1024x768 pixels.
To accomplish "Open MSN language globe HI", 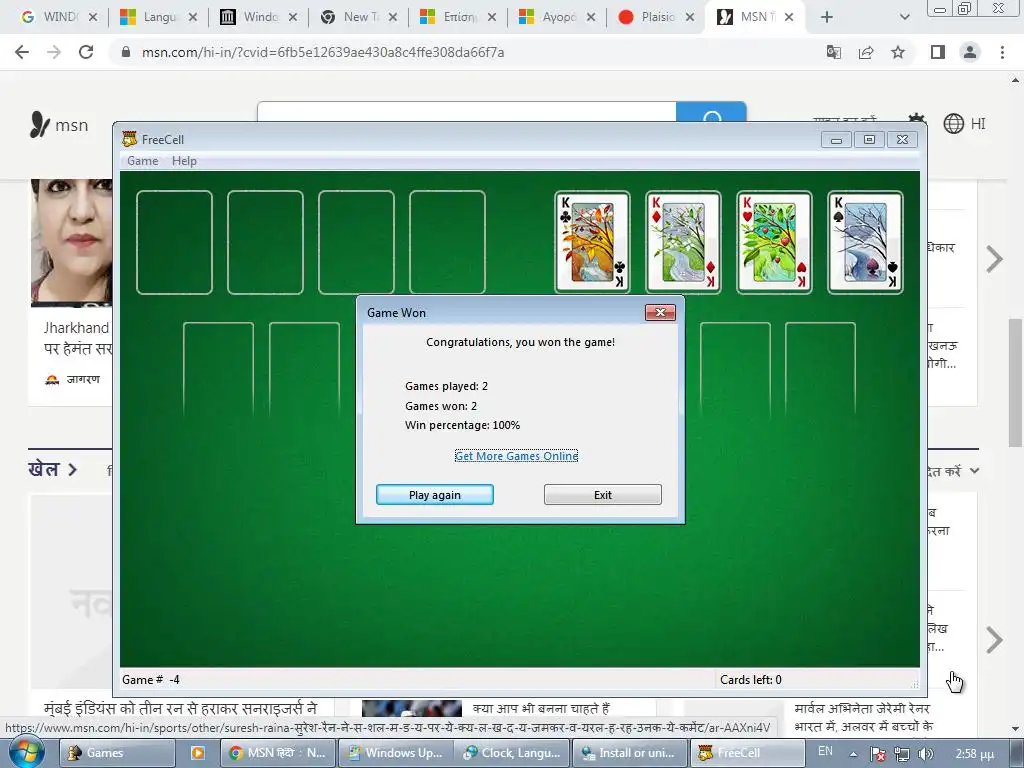I will [965, 123].
